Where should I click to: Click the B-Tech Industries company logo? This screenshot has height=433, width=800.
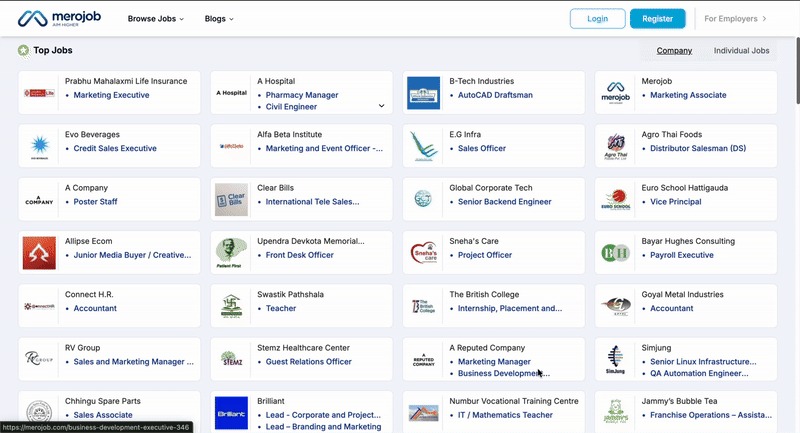click(x=423, y=93)
